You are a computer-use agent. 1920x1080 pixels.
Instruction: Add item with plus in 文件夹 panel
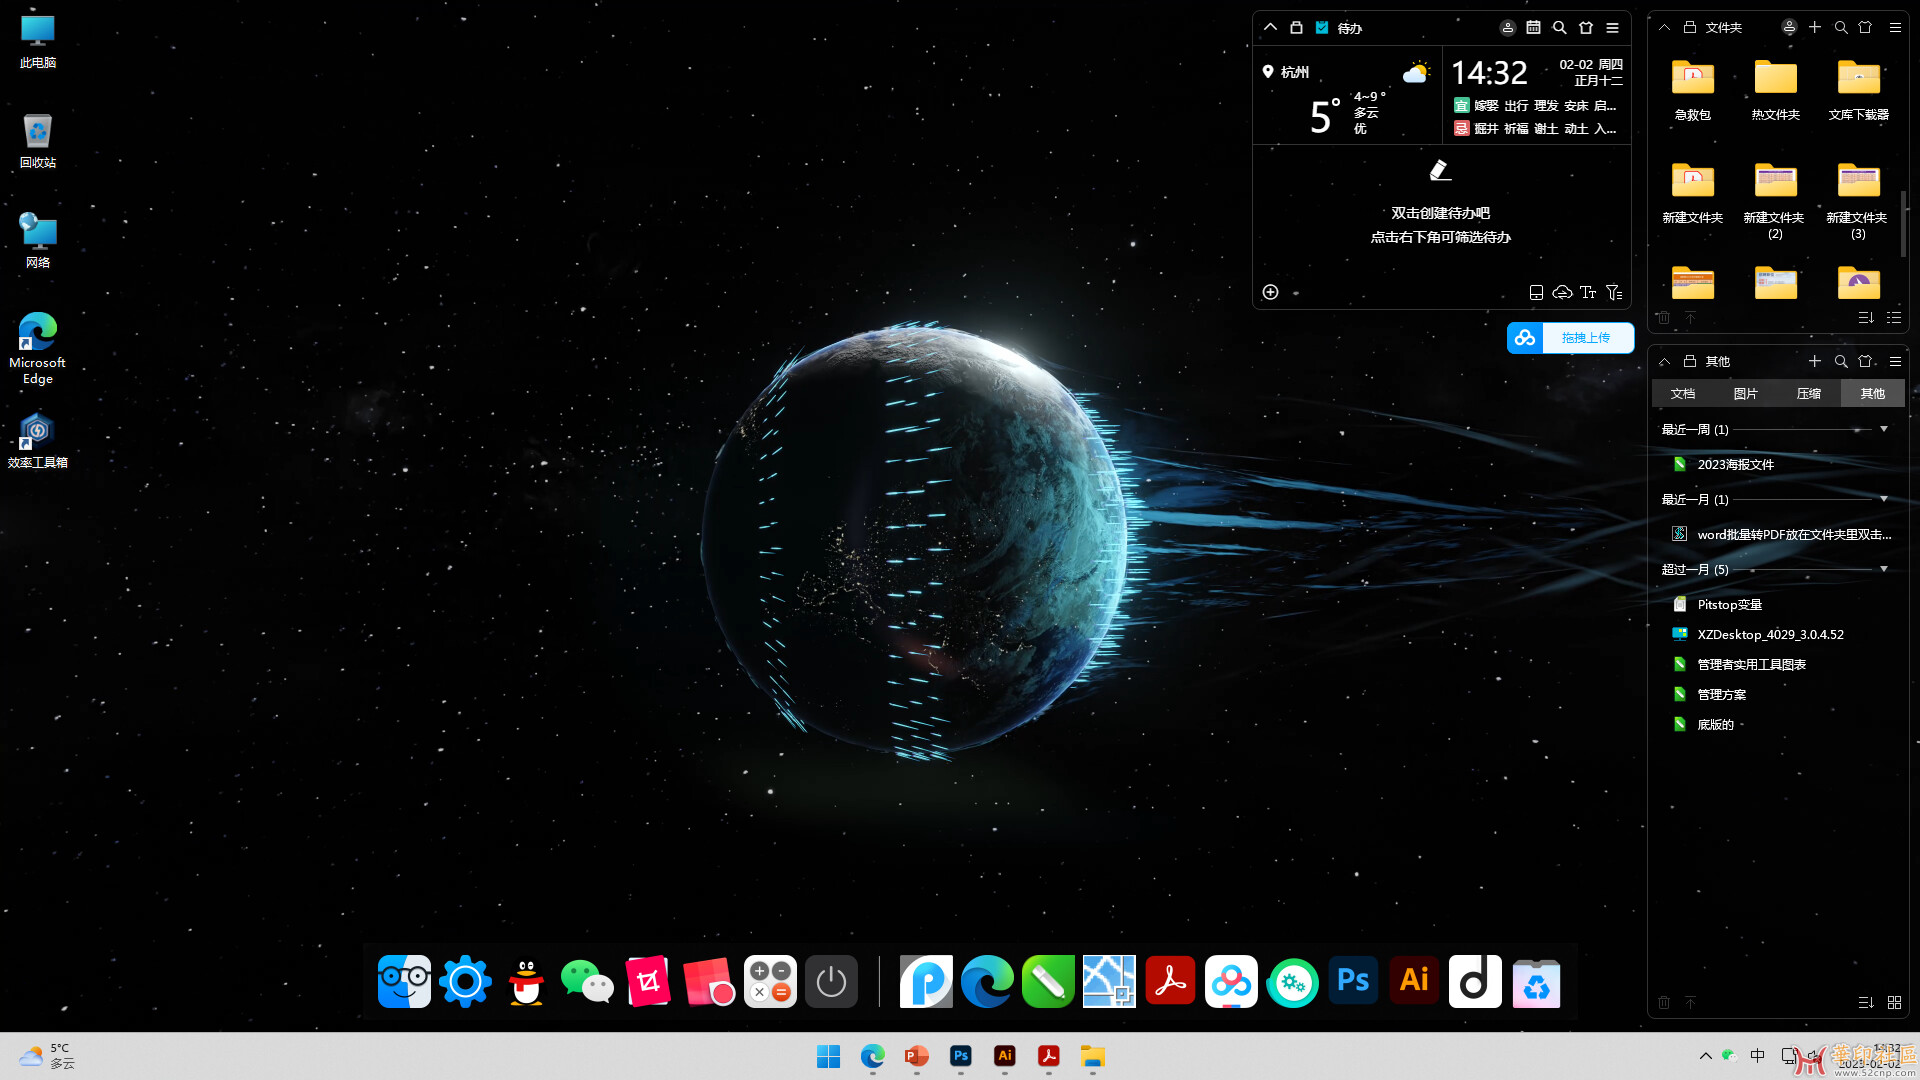[x=1815, y=27]
